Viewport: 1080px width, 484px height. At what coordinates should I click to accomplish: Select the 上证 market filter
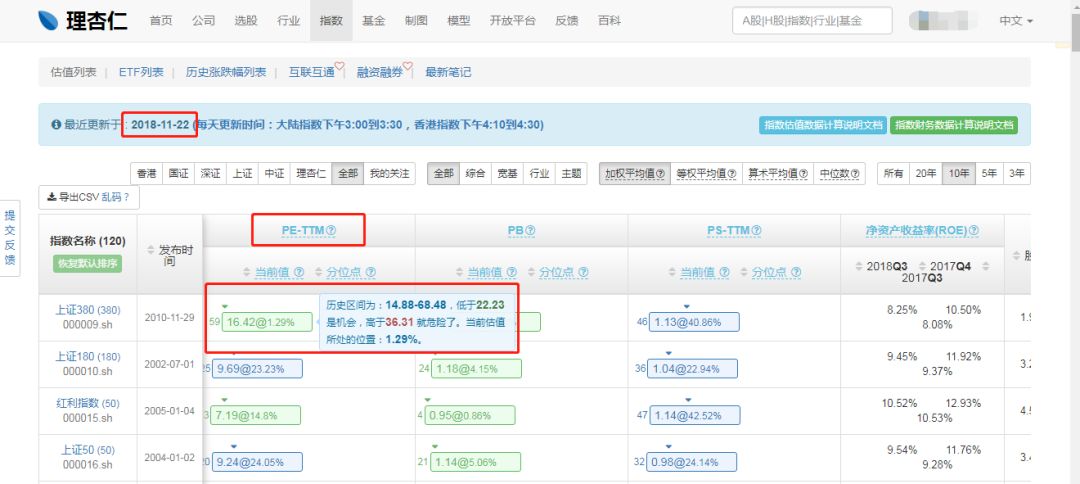pyautogui.click(x=242, y=173)
